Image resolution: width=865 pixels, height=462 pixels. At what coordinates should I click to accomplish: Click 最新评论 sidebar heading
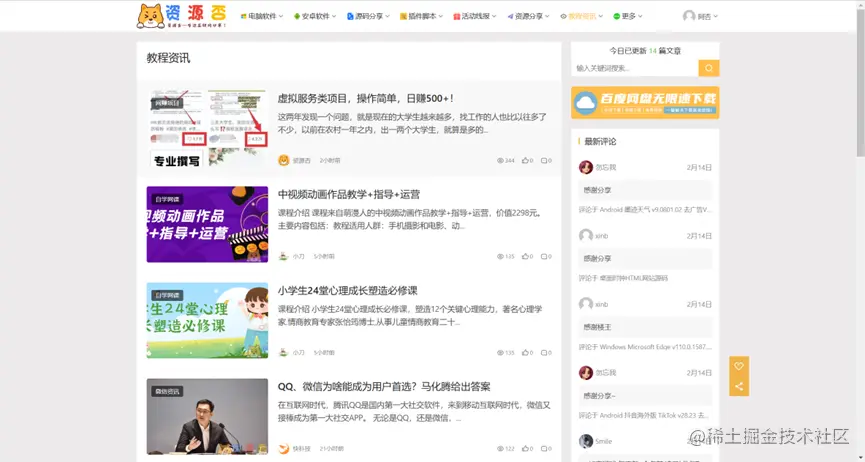pos(600,142)
